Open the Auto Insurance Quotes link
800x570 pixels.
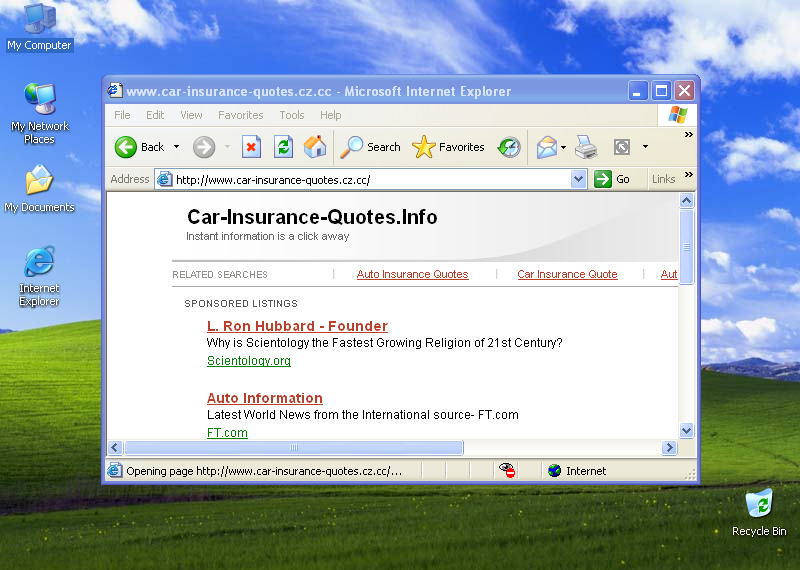tap(412, 274)
